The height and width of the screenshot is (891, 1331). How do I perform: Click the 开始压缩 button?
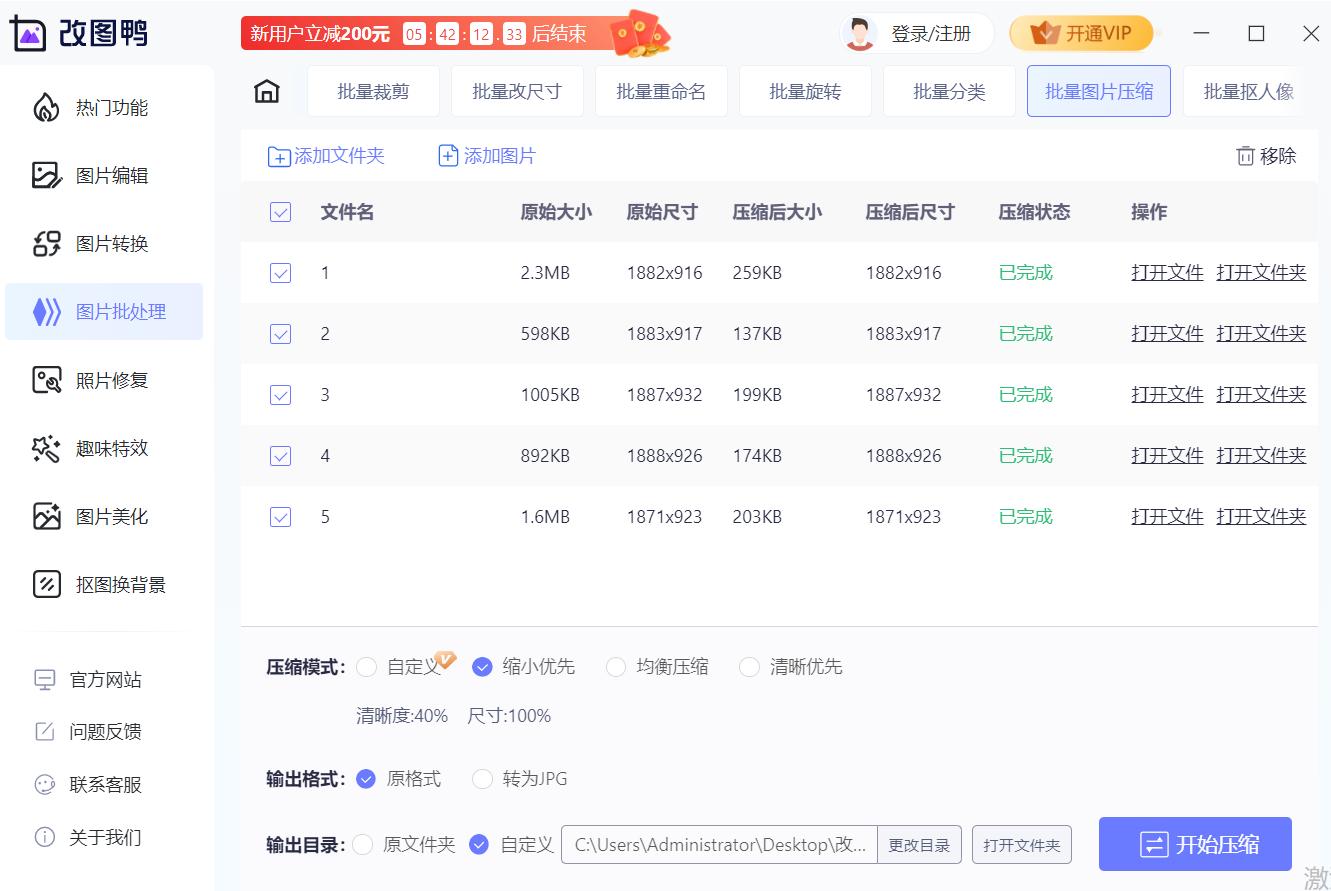point(1194,844)
